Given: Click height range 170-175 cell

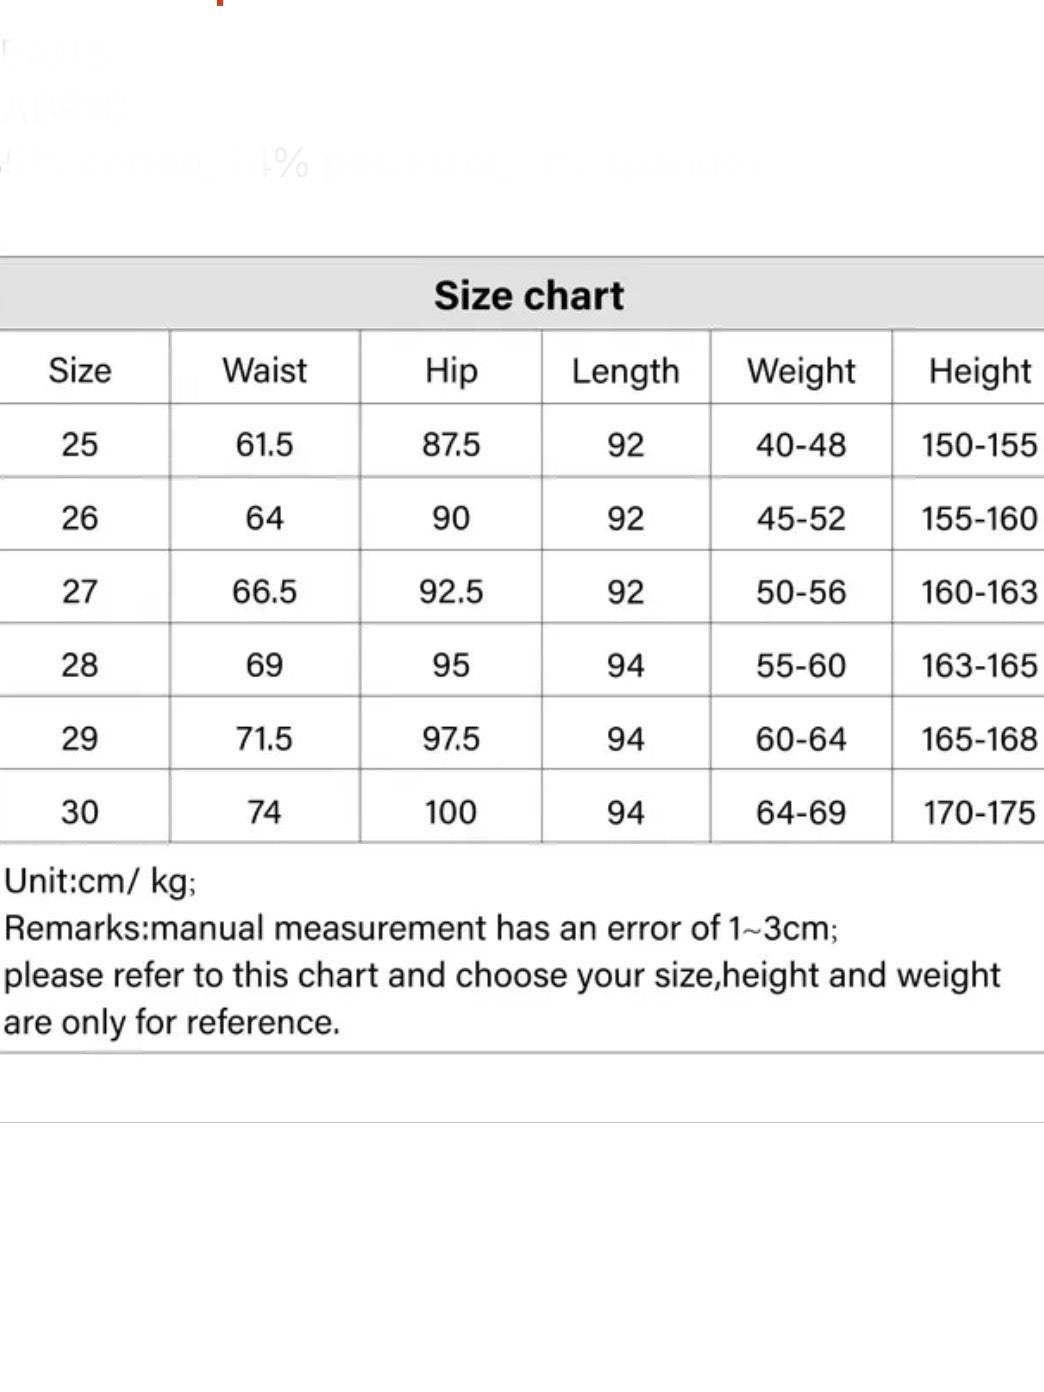Looking at the screenshot, I should [979, 812].
